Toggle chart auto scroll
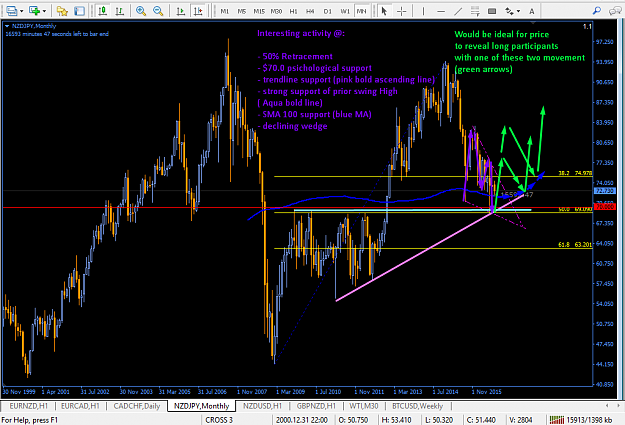 181,11
